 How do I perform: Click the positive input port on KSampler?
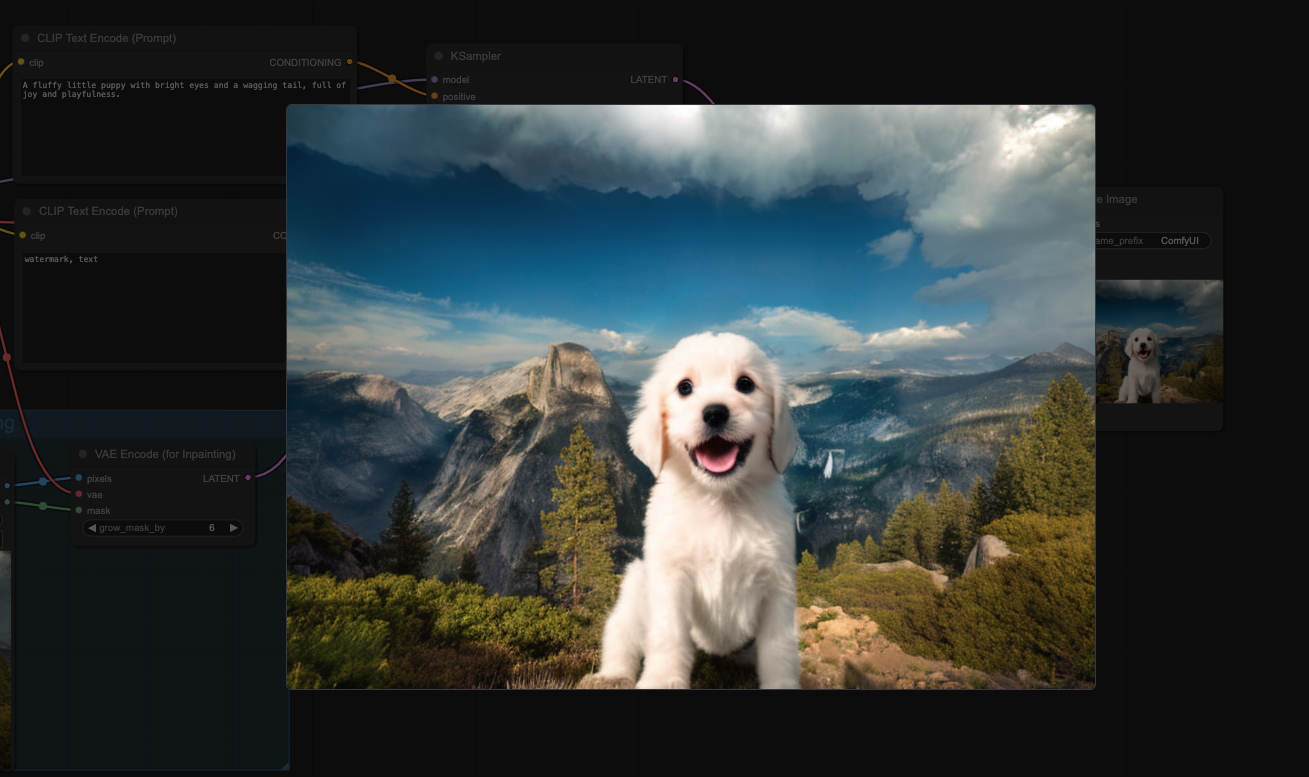click(434, 96)
